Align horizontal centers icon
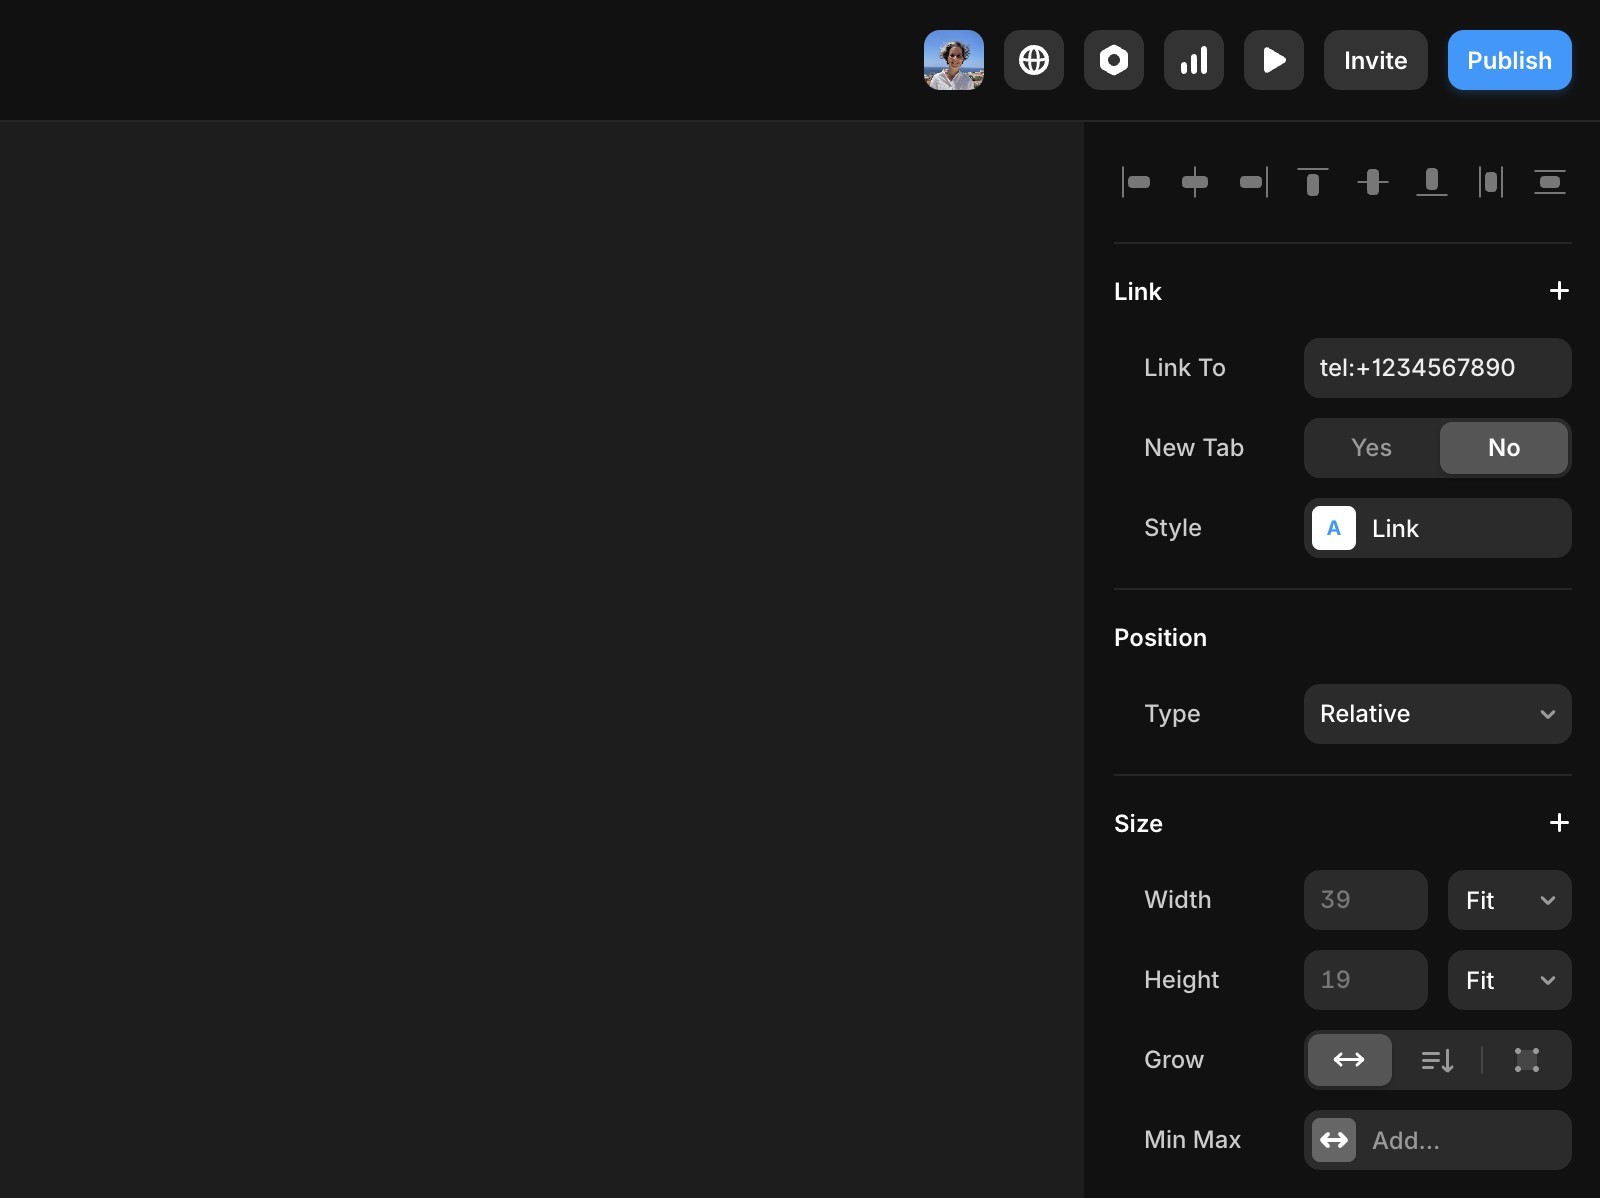Image resolution: width=1600 pixels, height=1198 pixels. (1195, 182)
